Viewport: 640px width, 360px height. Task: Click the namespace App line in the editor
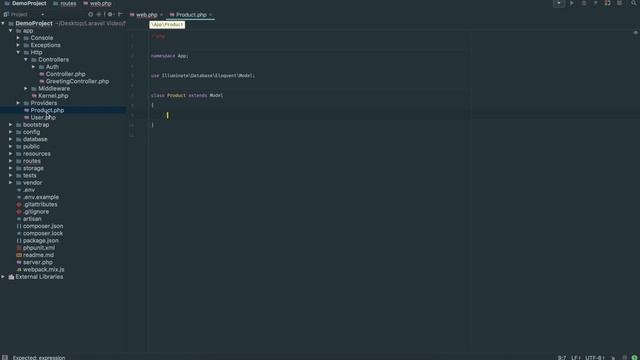[x=170, y=56]
